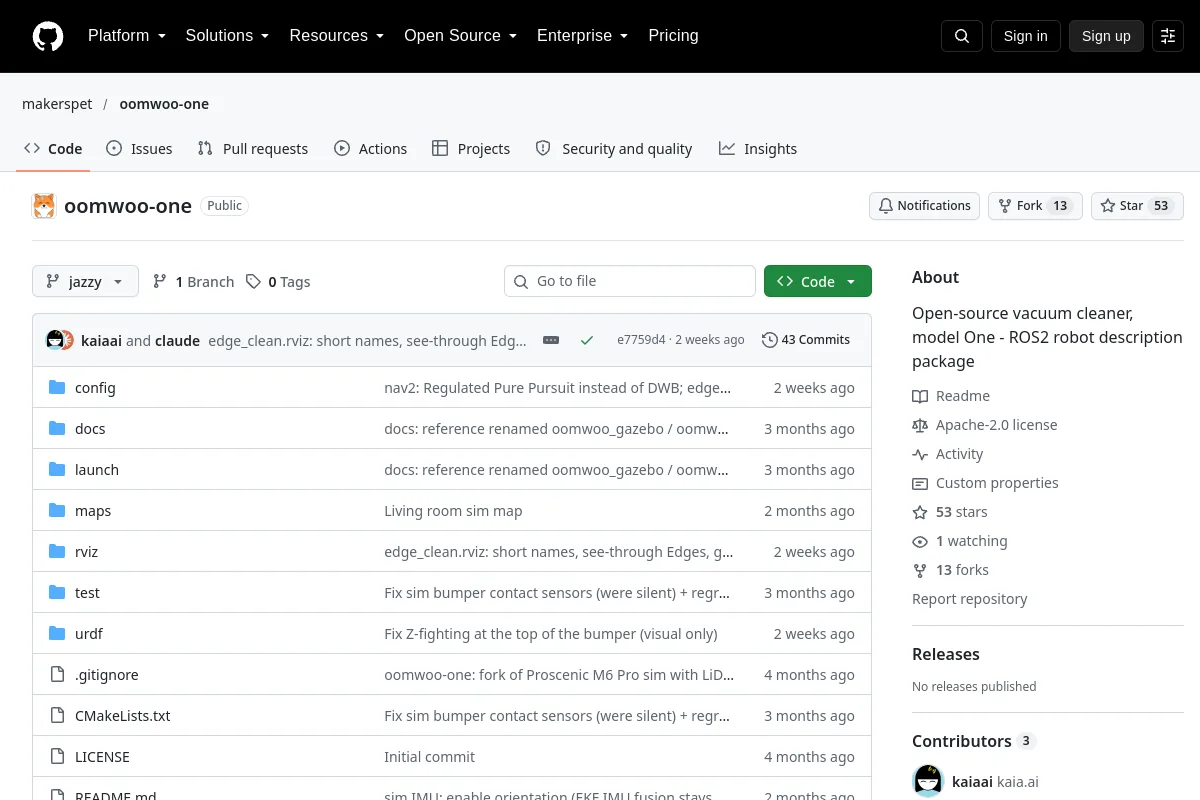Open the 1 Branch link
The height and width of the screenshot is (800, 1200).
coord(193,282)
